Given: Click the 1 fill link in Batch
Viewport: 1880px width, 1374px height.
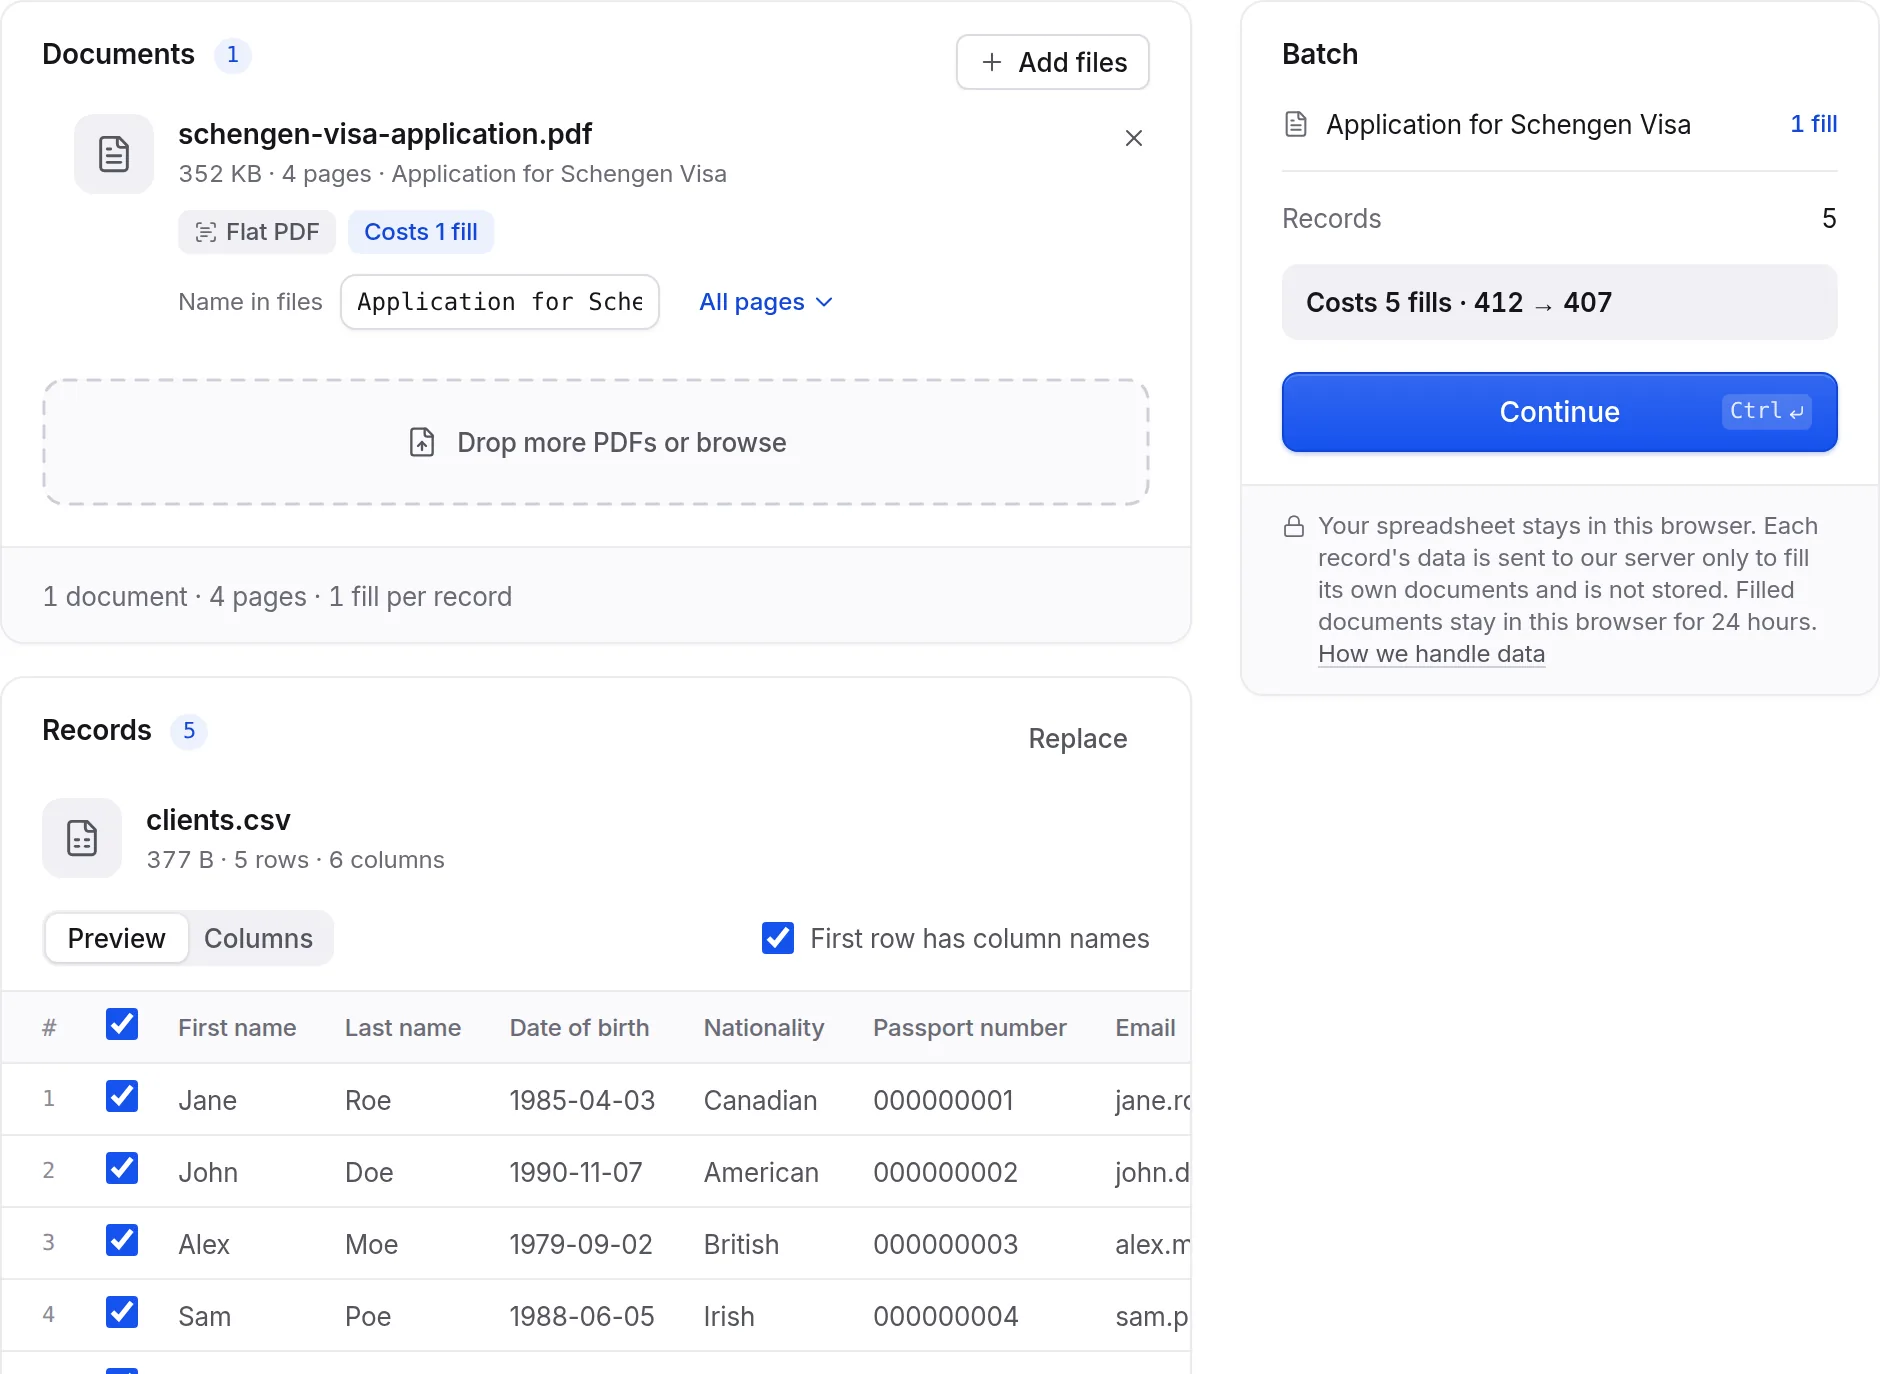Looking at the screenshot, I should (x=1814, y=124).
